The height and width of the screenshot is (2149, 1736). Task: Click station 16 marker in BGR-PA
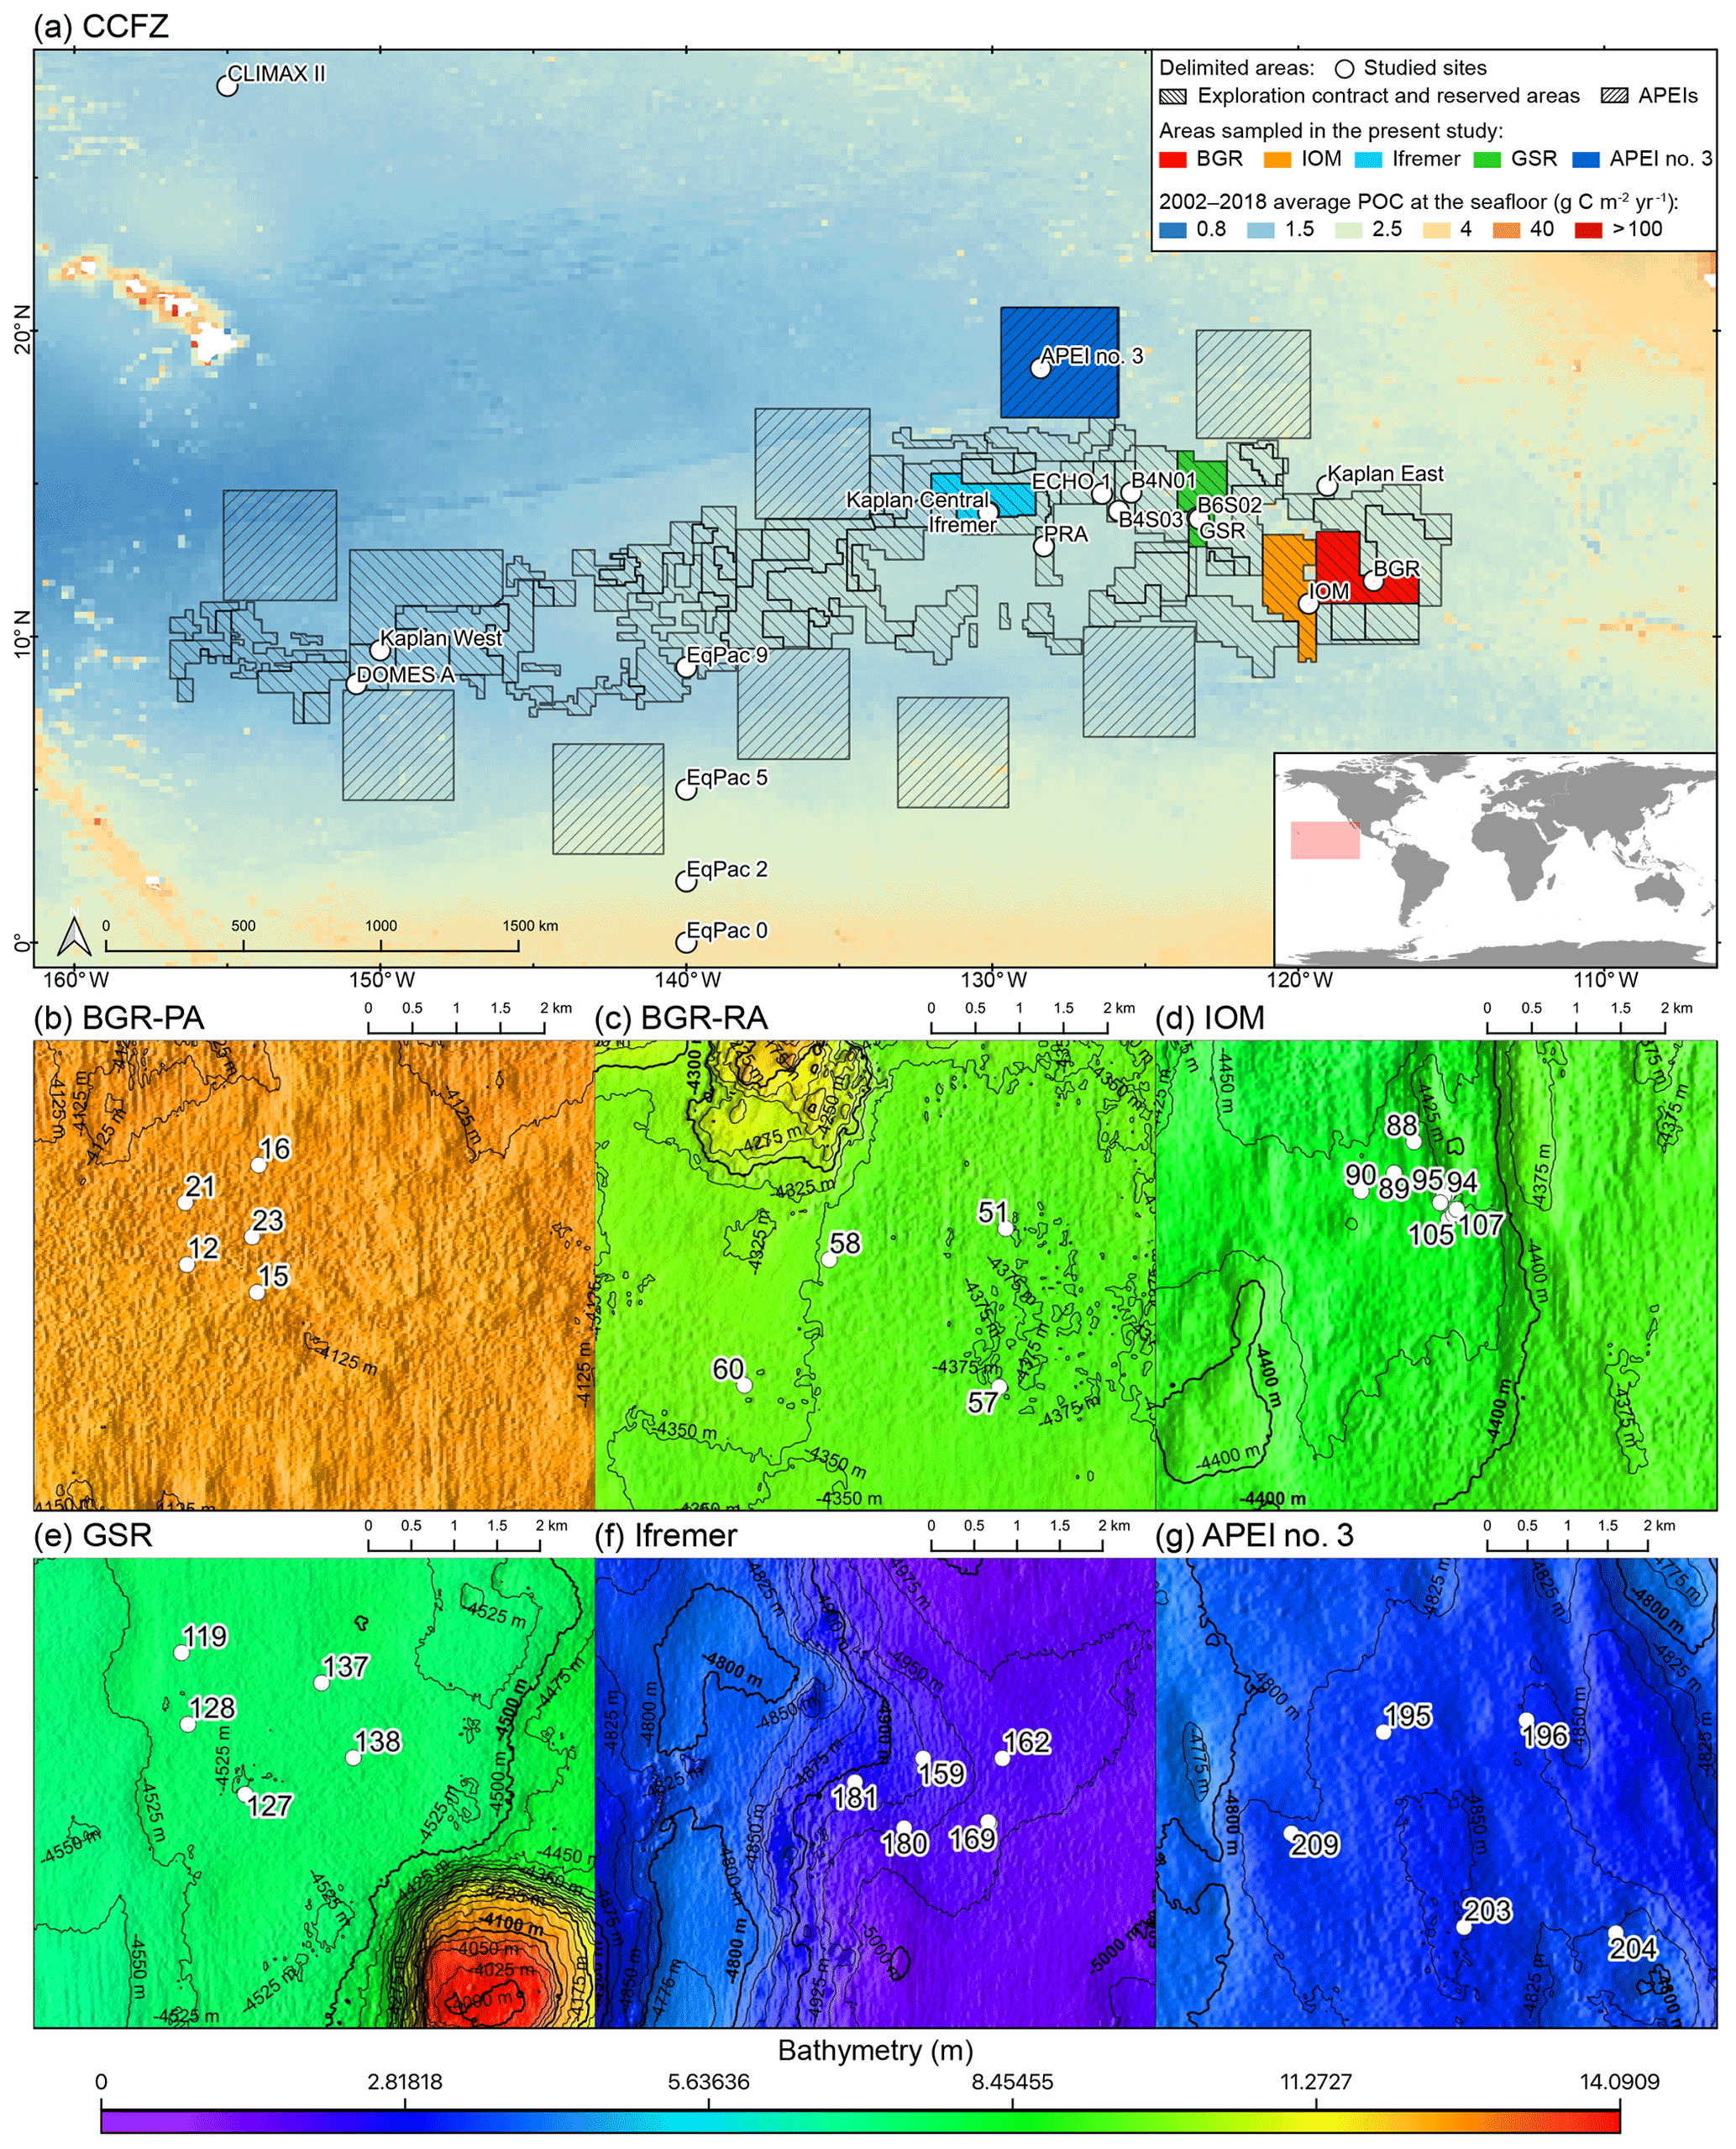pyautogui.click(x=258, y=1165)
